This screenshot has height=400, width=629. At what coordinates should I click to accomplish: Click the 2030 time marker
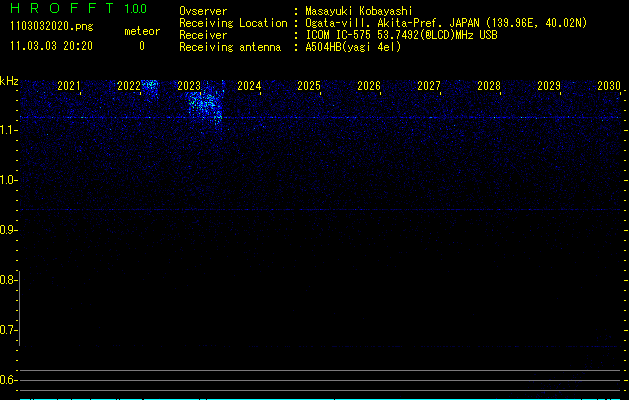point(609,86)
